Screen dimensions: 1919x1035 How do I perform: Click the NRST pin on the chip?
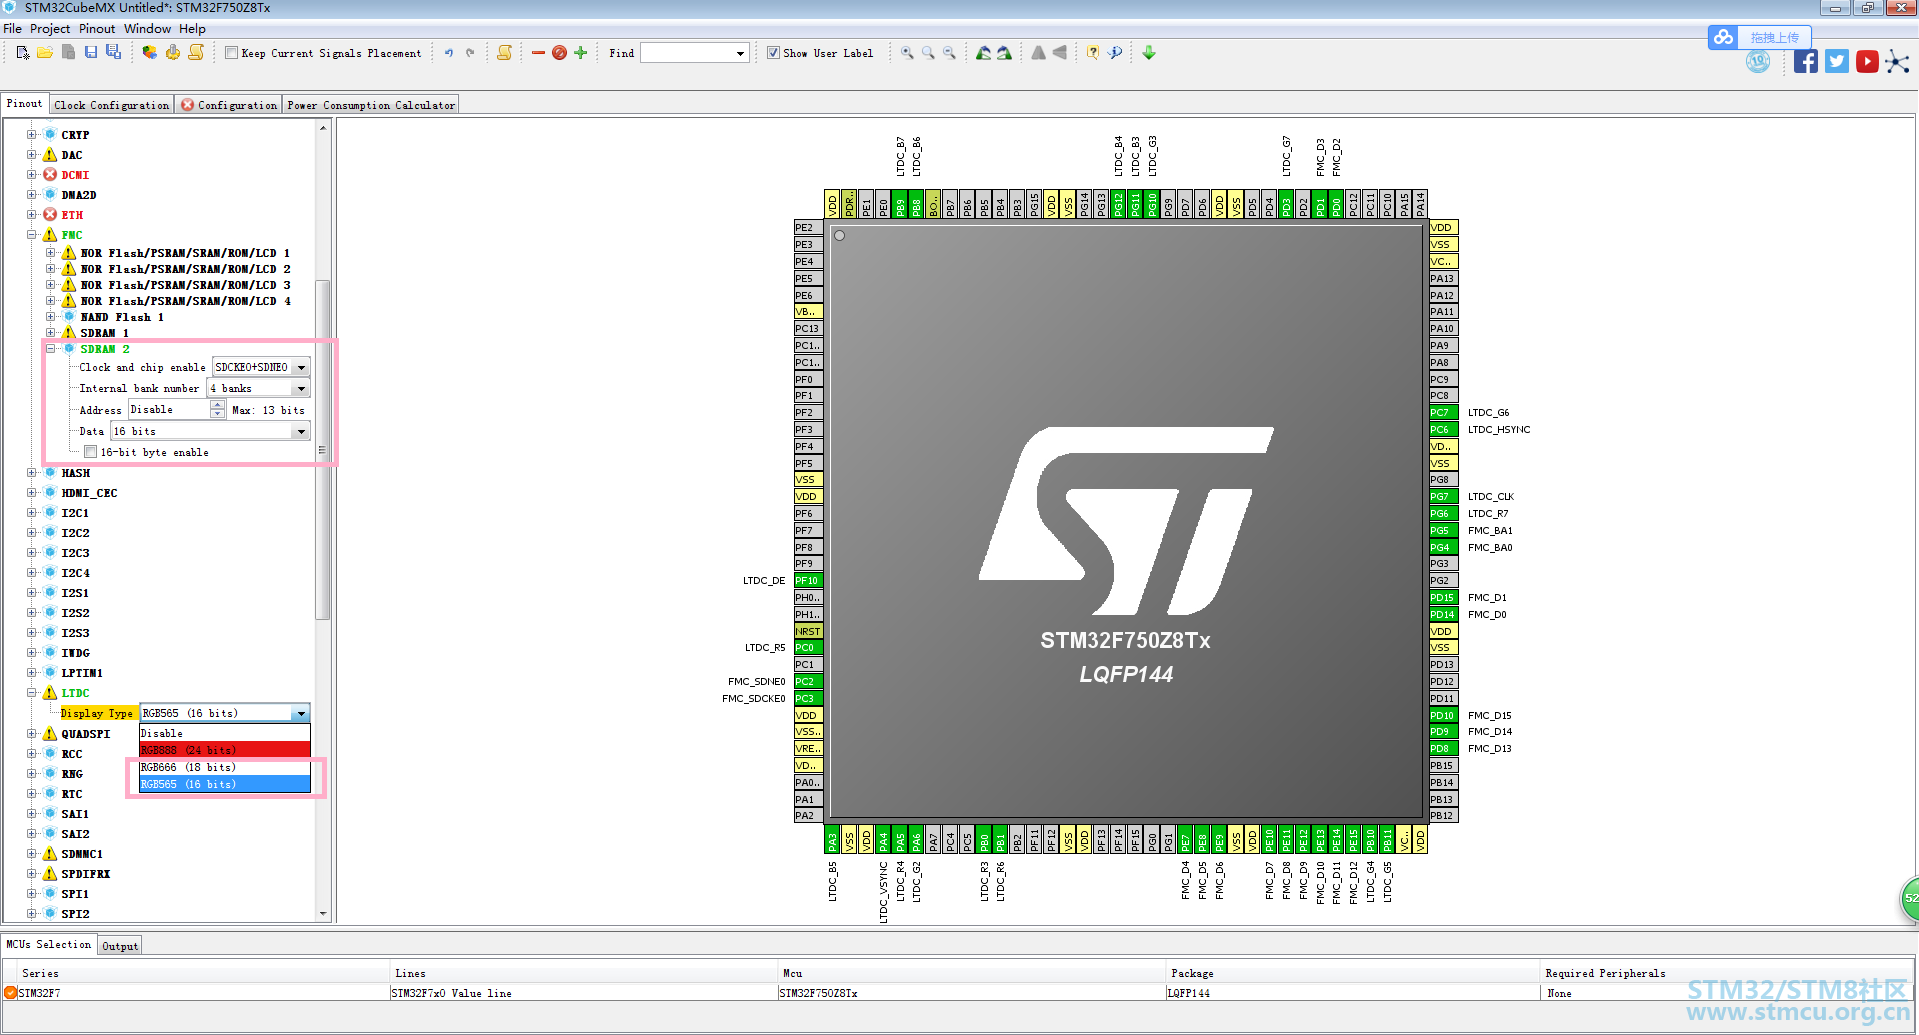click(x=808, y=631)
